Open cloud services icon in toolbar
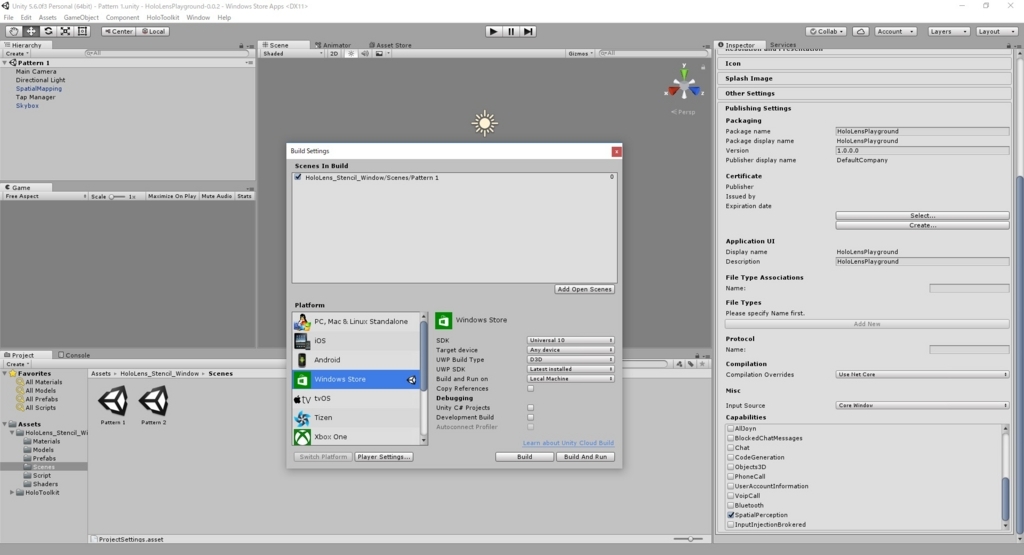 [861, 31]
